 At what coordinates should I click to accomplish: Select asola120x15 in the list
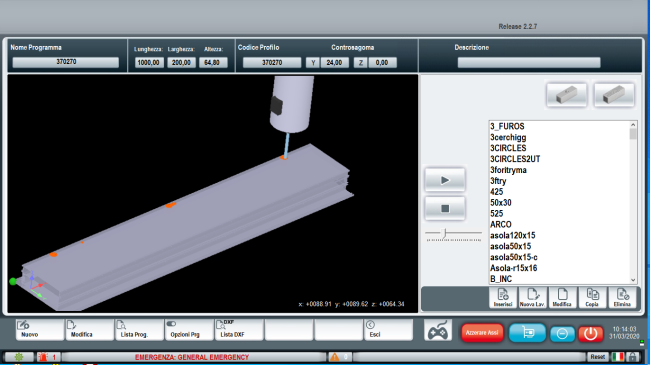click(x=513, y=235)
